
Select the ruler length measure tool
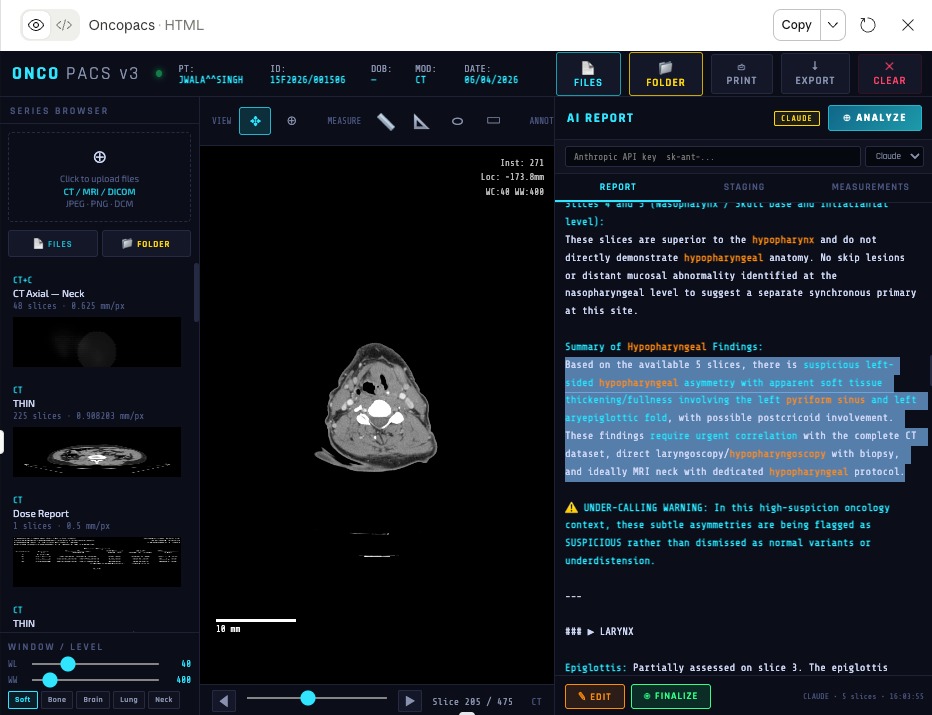tap(386, 121)
